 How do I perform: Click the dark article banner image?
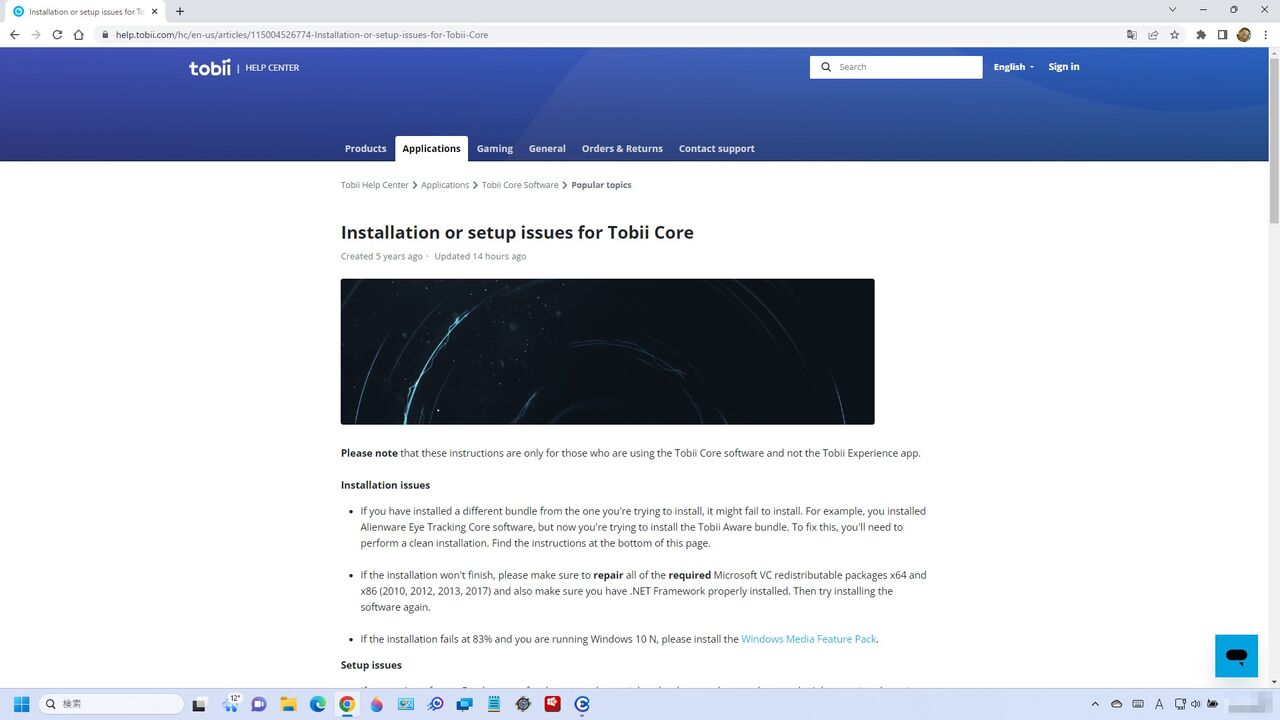pyautogui.click(x=608, y=352)
